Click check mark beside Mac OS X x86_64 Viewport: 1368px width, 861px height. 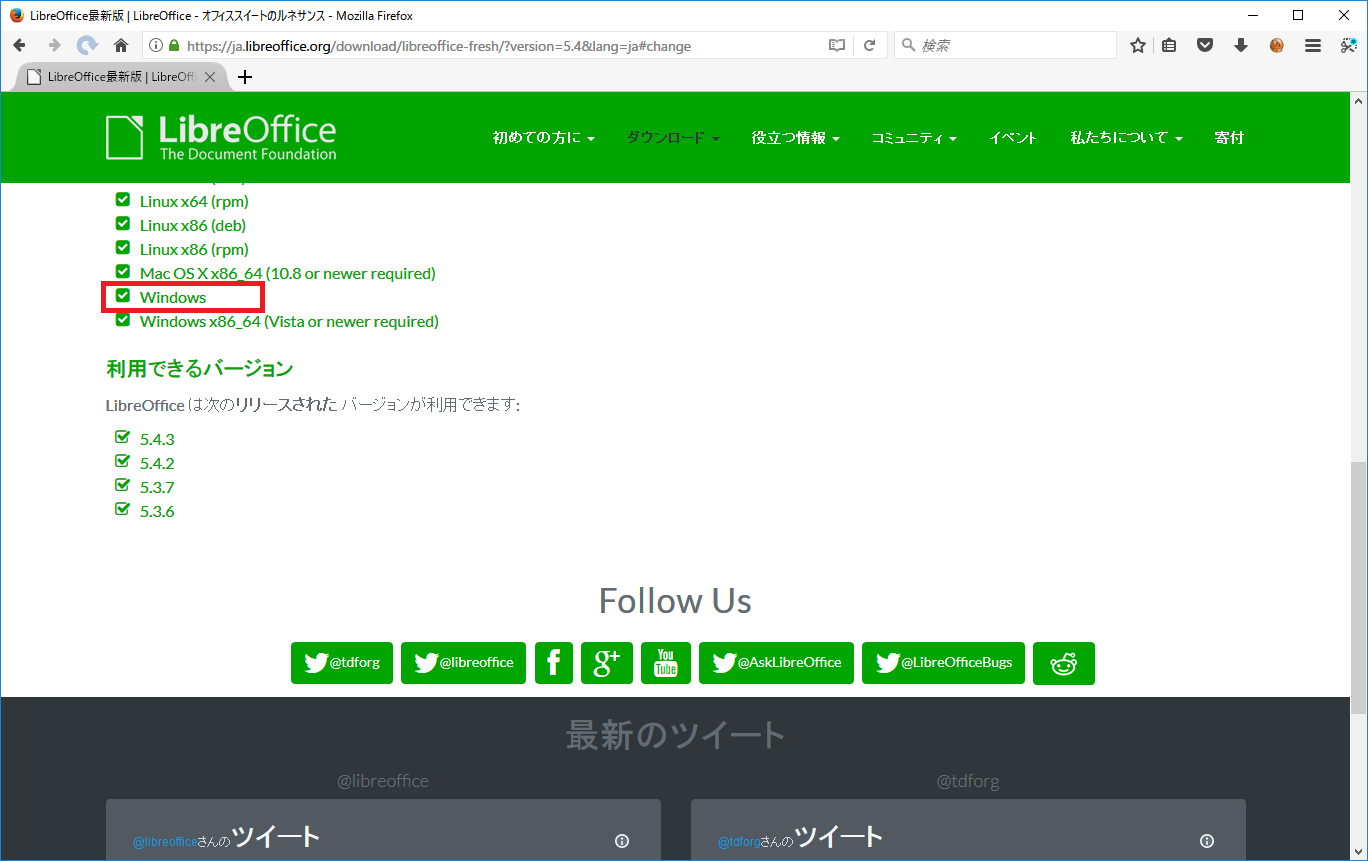click(123, 272)
